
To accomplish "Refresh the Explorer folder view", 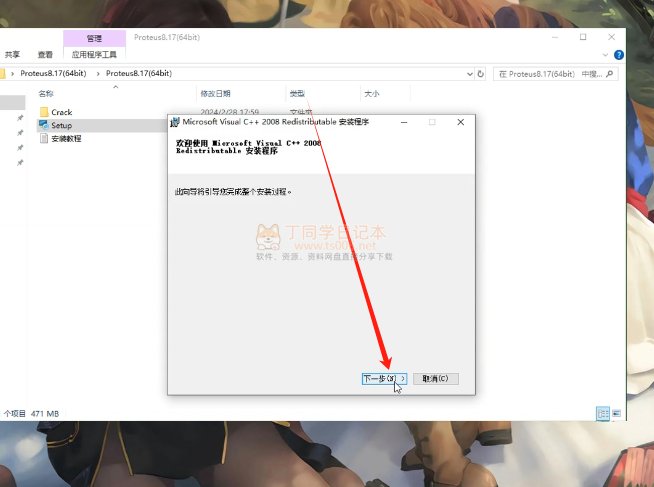I will click(x=480, y=74).
